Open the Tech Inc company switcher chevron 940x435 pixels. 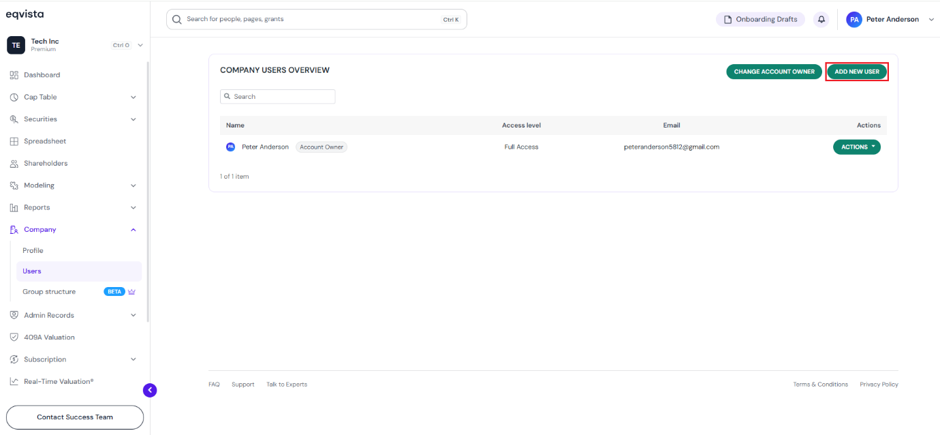pos(140,45)
